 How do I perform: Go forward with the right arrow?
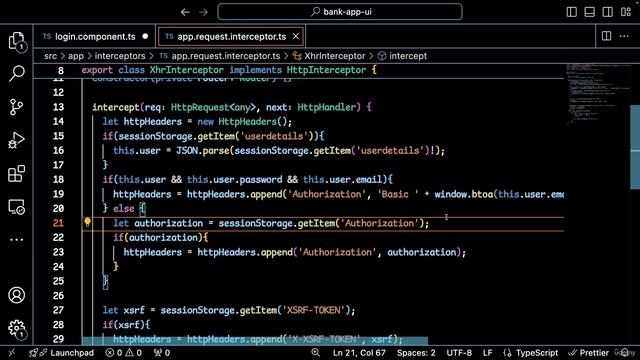pos(203,12)
